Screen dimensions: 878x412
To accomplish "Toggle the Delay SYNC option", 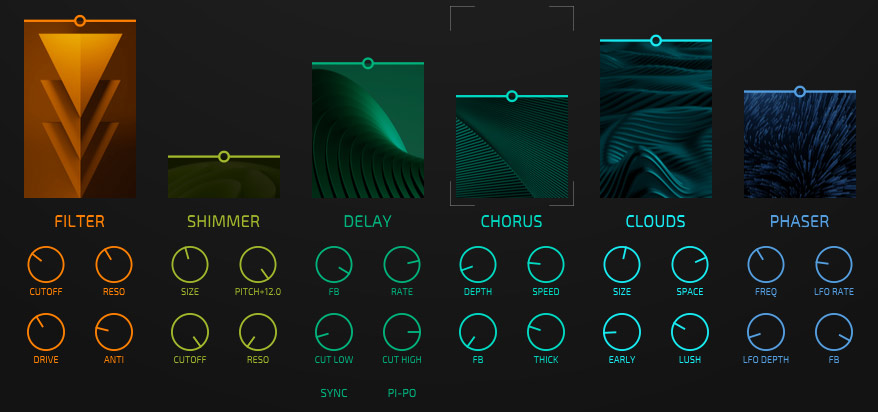I will click(334, 393).
